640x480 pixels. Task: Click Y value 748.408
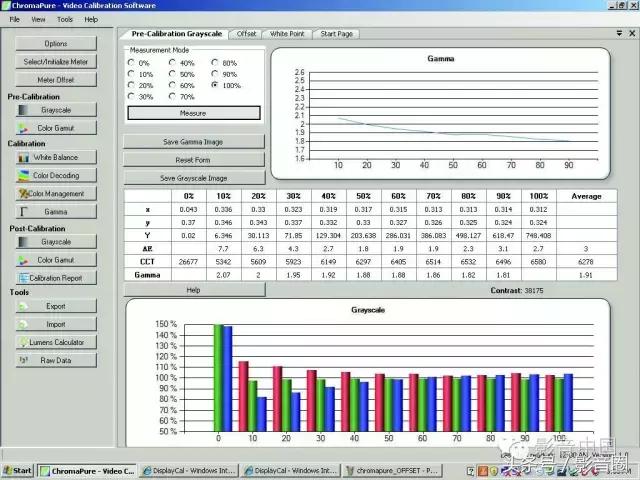(538, 236)
